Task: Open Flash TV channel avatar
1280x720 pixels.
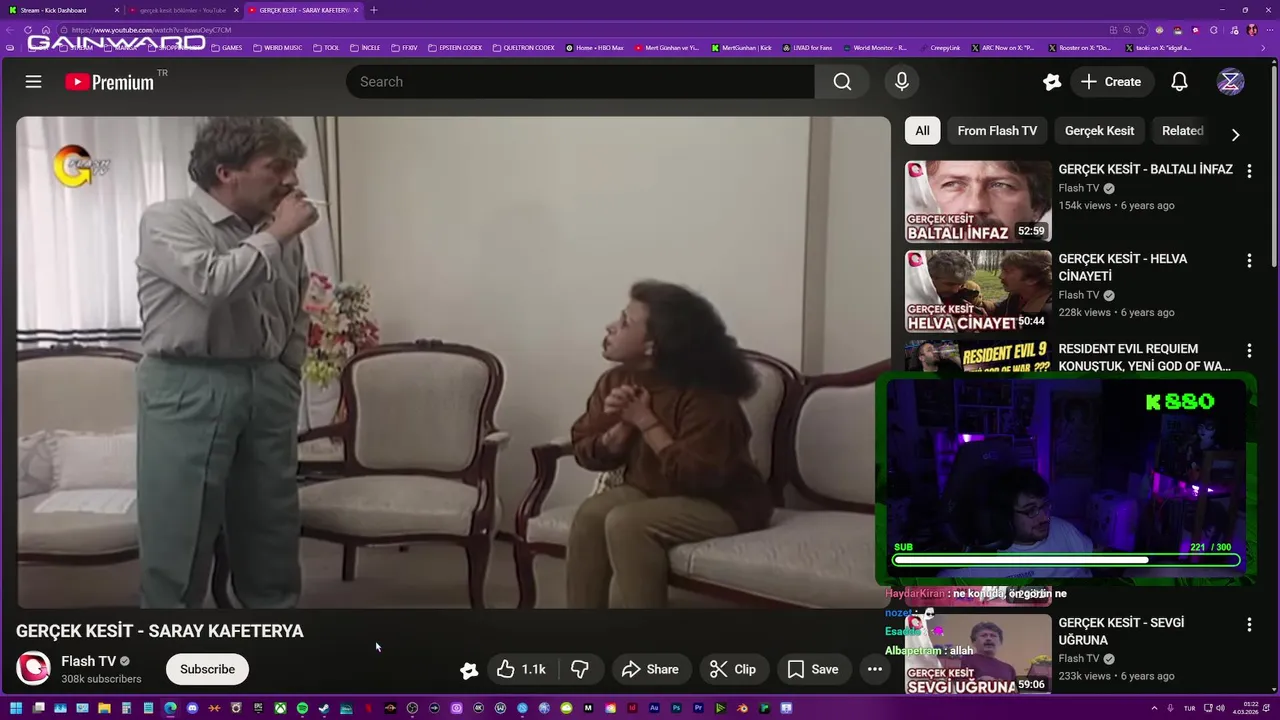Action: click(x=33, y=668)
